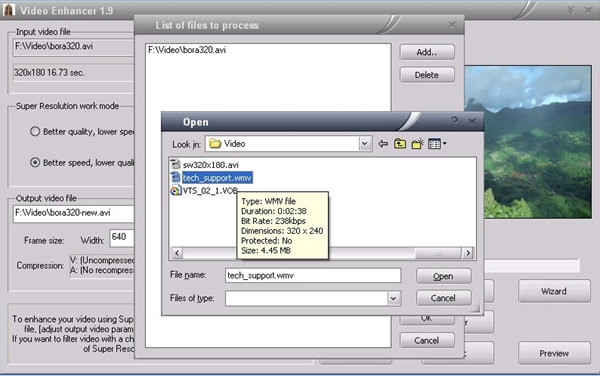Screen dimensions: 600x376
Task: Select the sw320x180.avi file icon
Action: tap(175, 164)
